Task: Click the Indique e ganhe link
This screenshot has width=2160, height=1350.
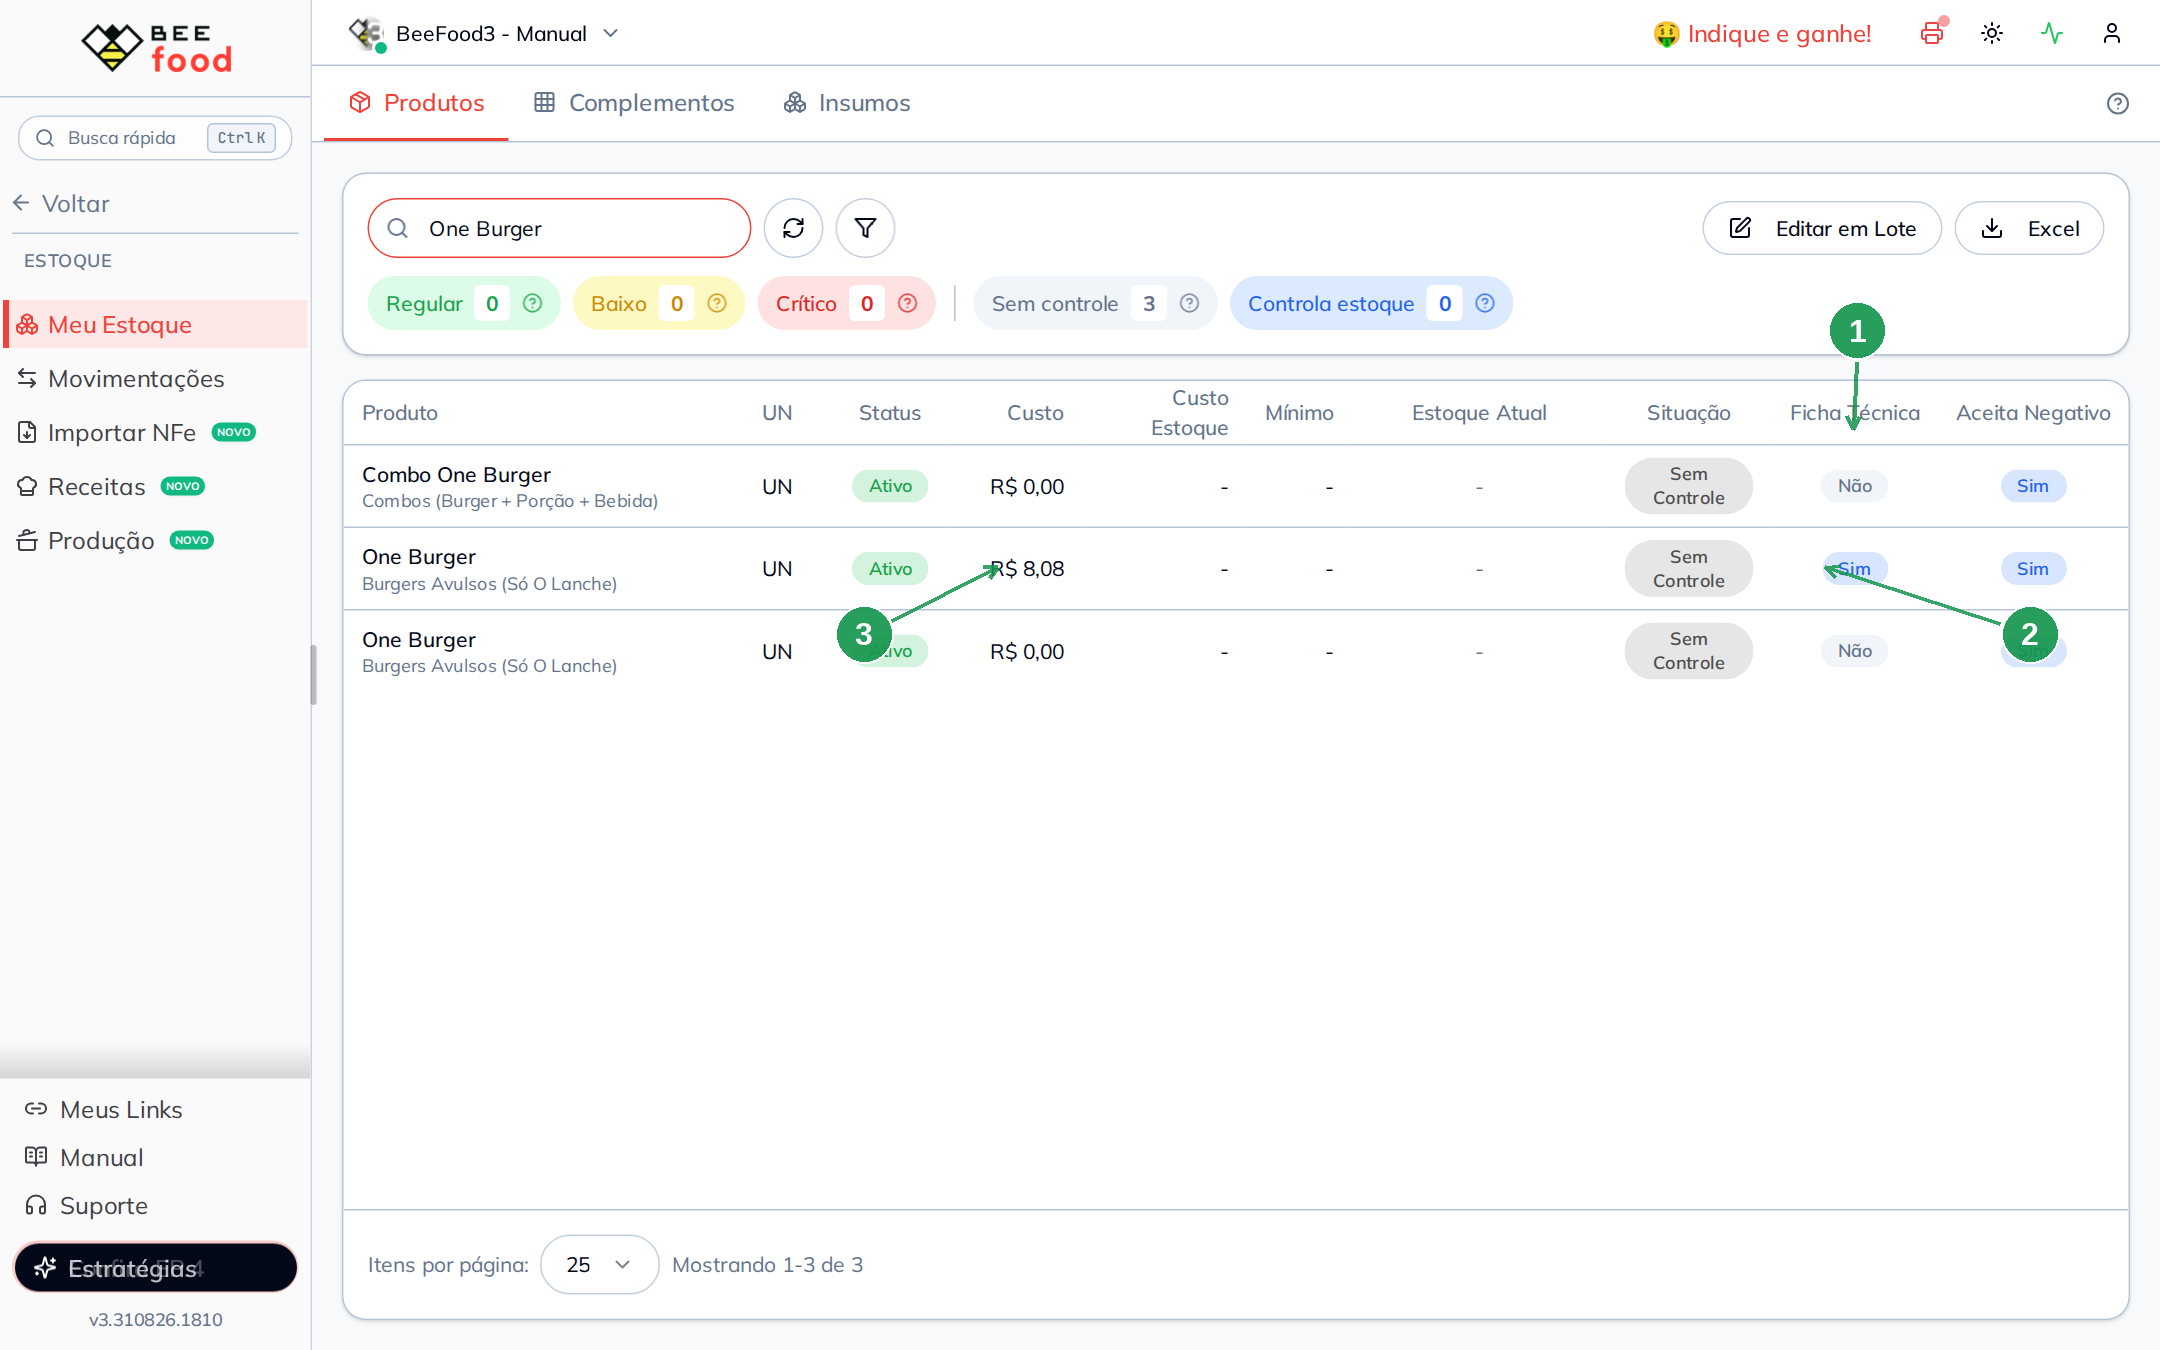Action: [1762, 34]
